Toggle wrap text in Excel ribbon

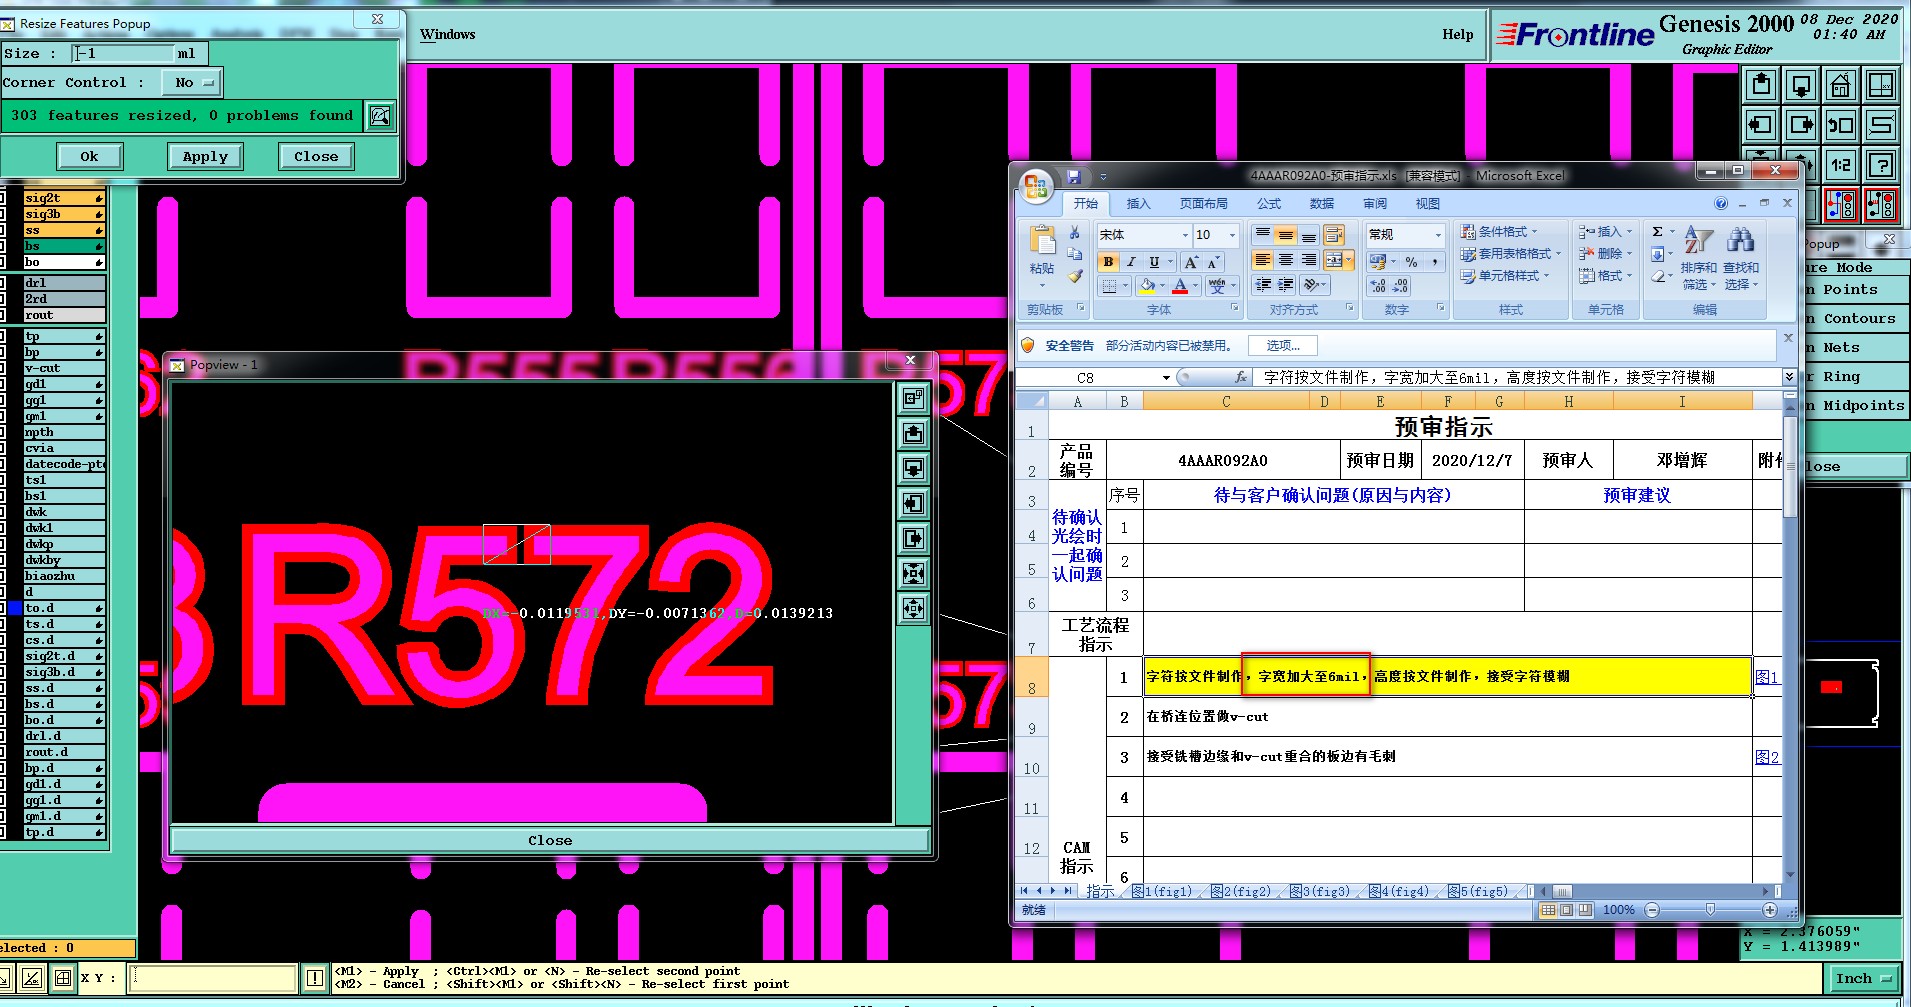pos(1334,235)
